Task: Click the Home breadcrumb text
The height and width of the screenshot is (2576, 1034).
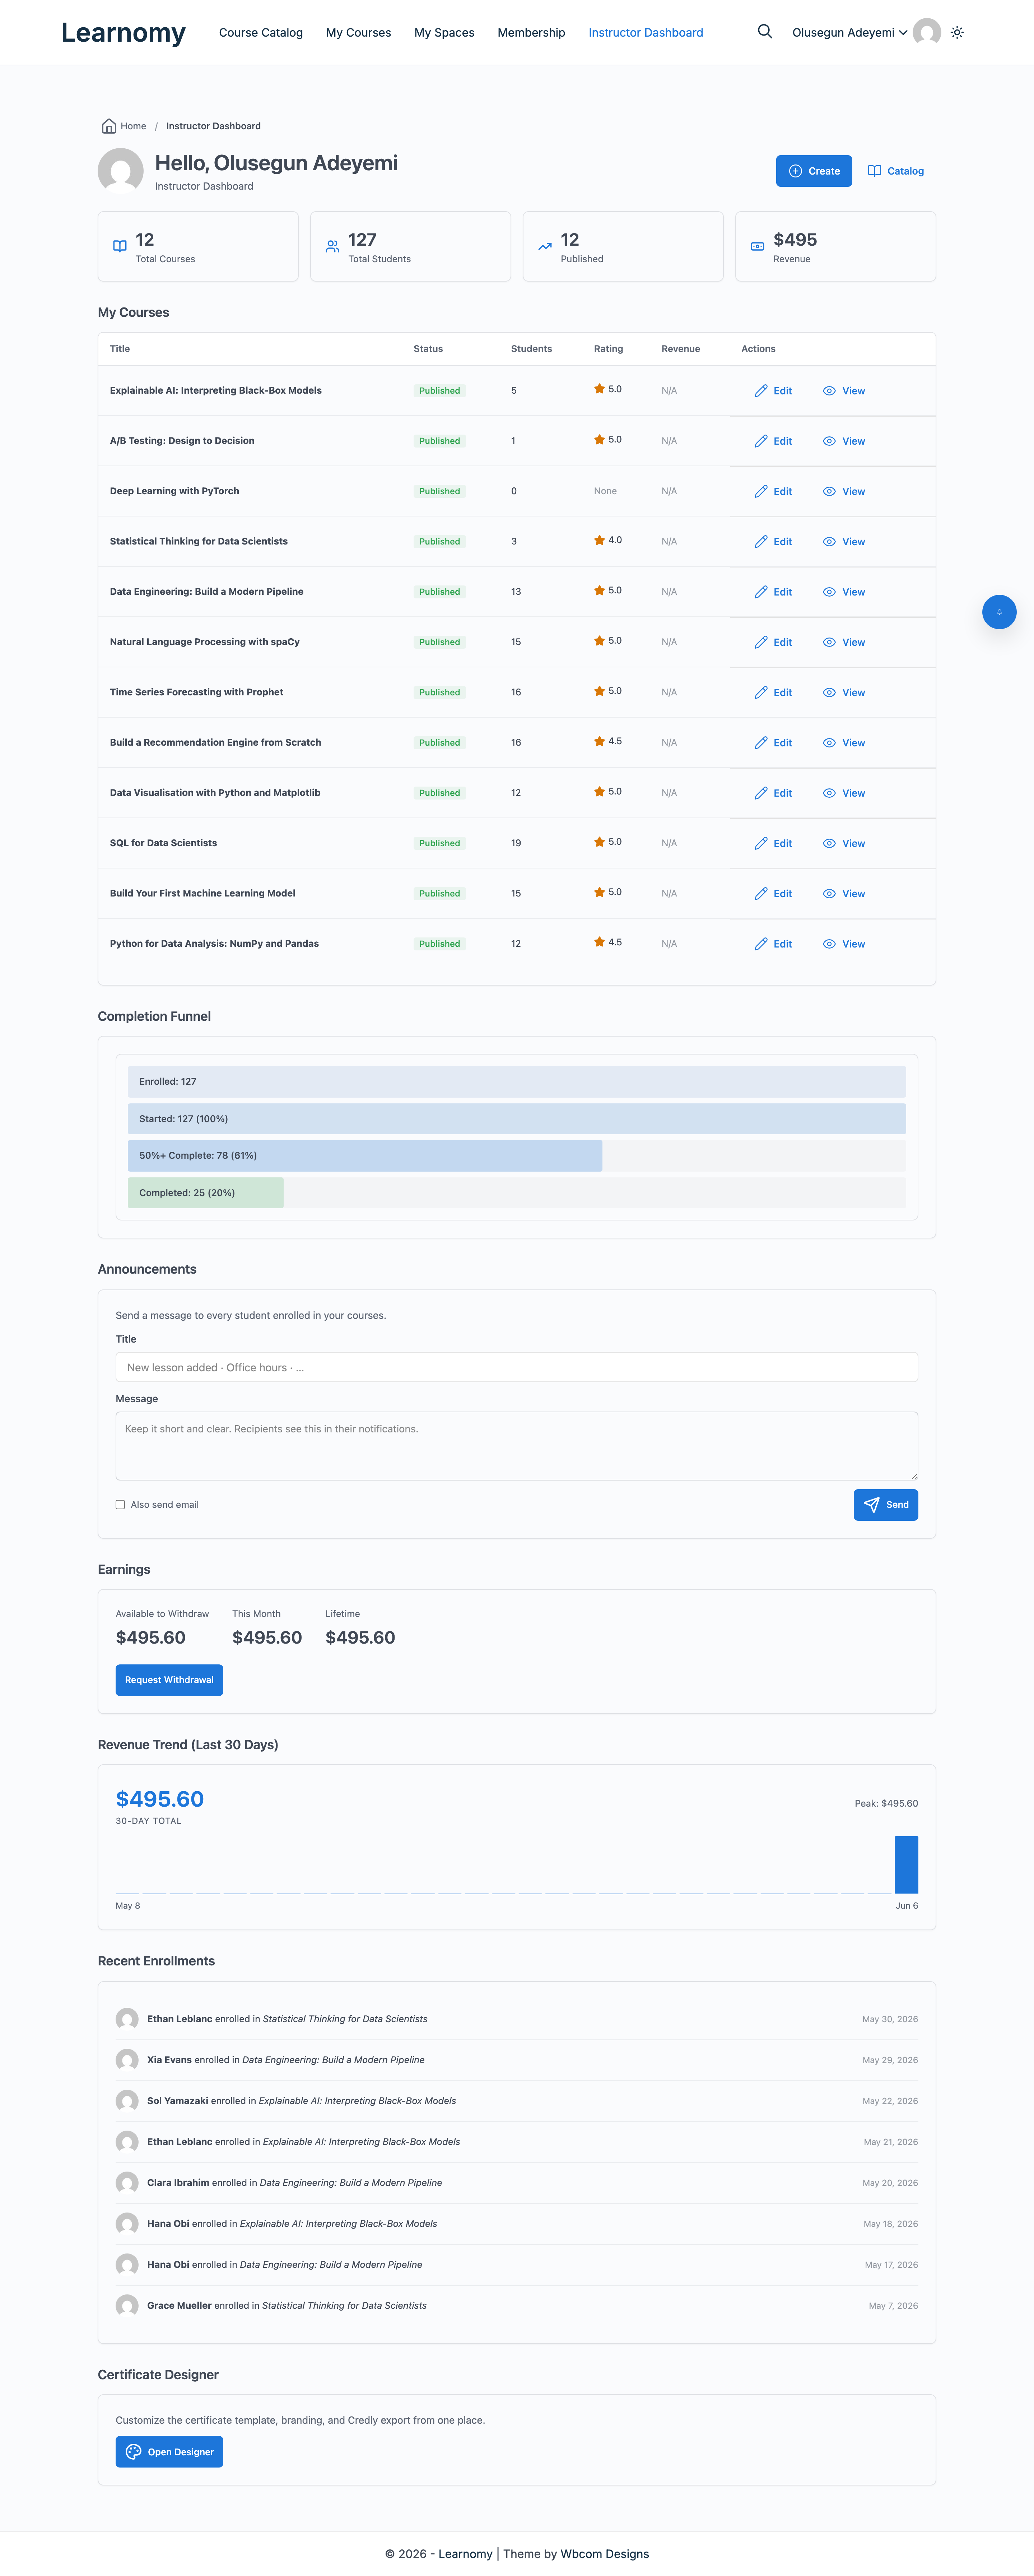Action: pyautogui.click(x=133, y=126)
